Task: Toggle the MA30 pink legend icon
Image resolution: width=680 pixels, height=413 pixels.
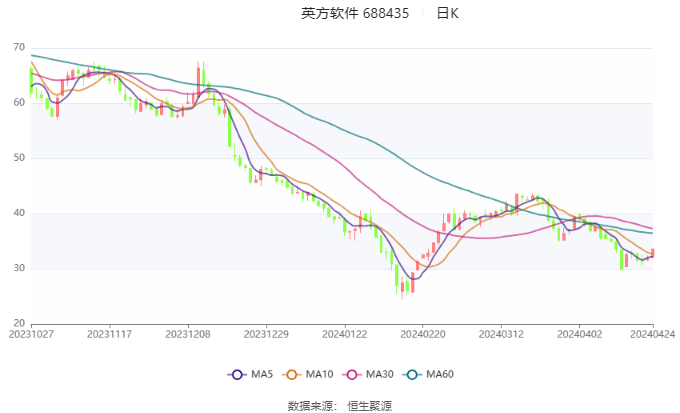Action: 352,374
